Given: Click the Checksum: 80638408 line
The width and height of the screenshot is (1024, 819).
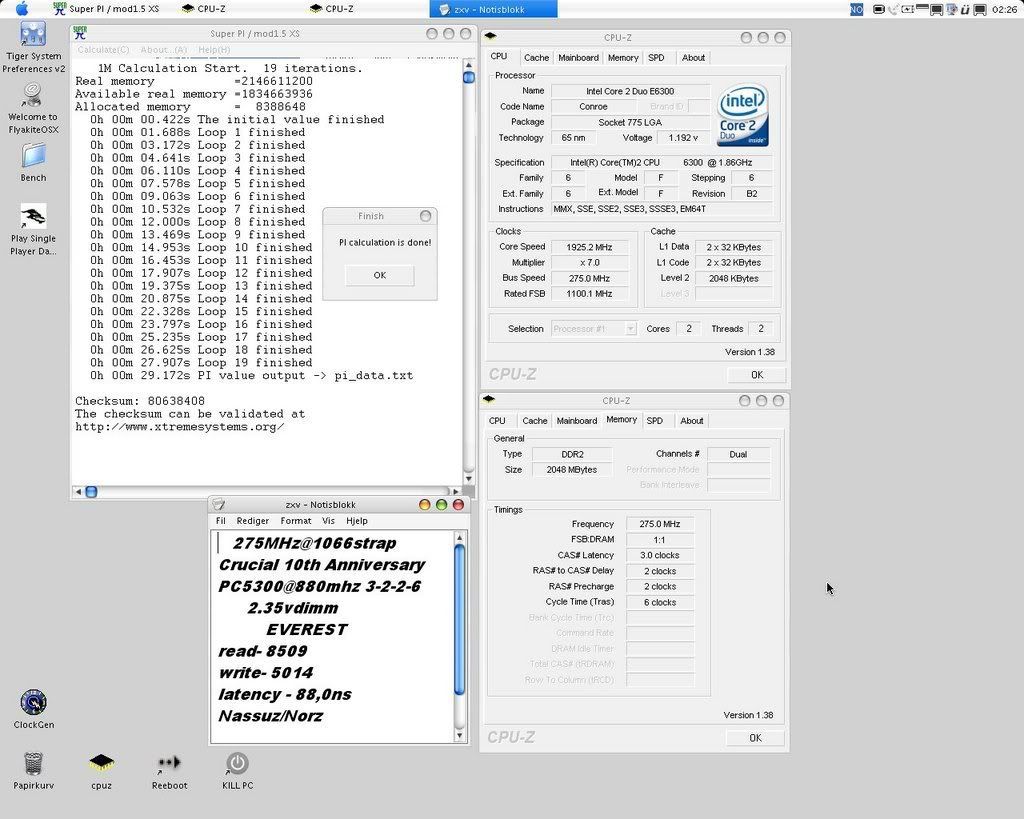Looking at the screenshot, I should (140, 401).
